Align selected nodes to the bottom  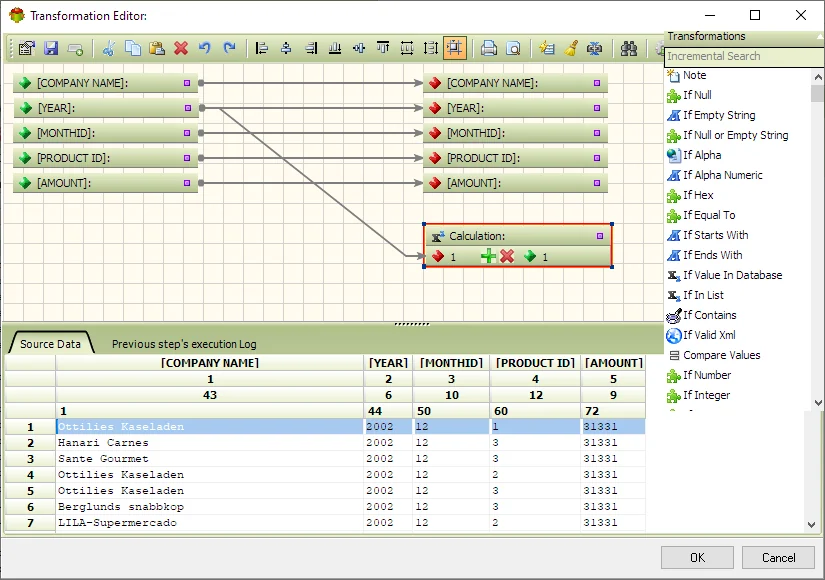coord(335,48)
